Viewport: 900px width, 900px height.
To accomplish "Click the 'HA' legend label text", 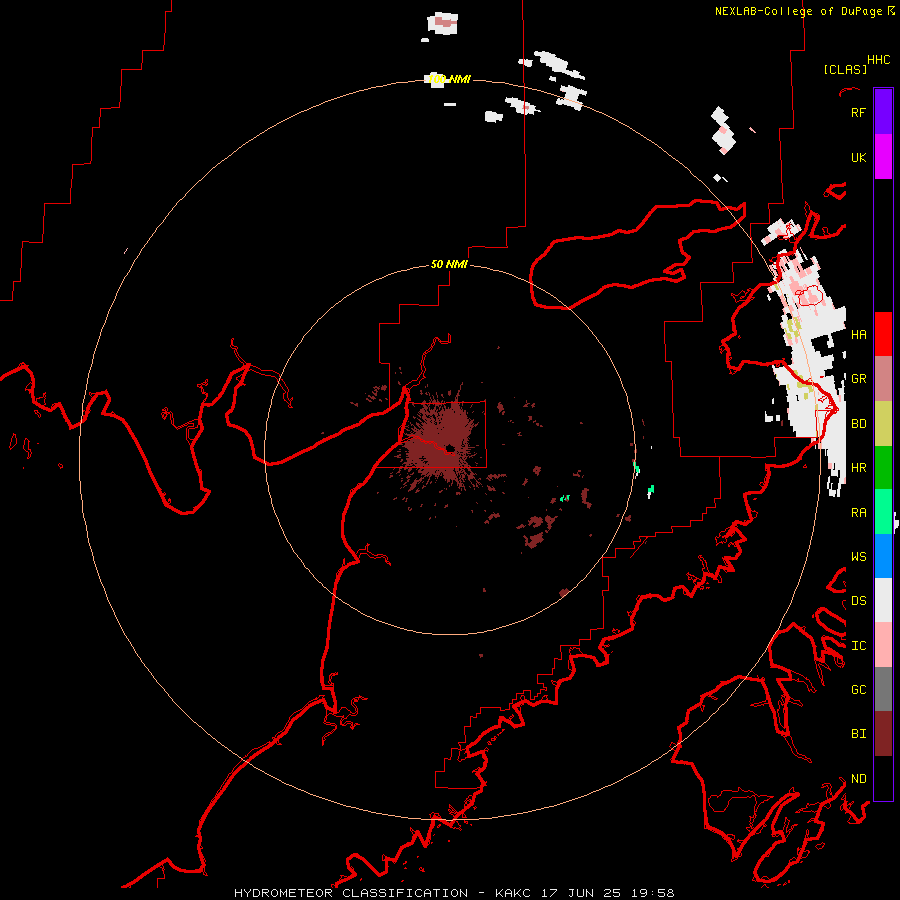I will coord(858,334).
